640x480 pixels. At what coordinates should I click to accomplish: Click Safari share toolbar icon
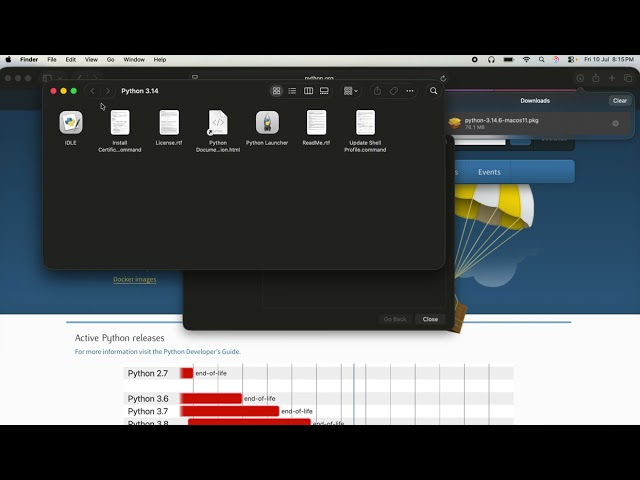click(x=596, y=78)
